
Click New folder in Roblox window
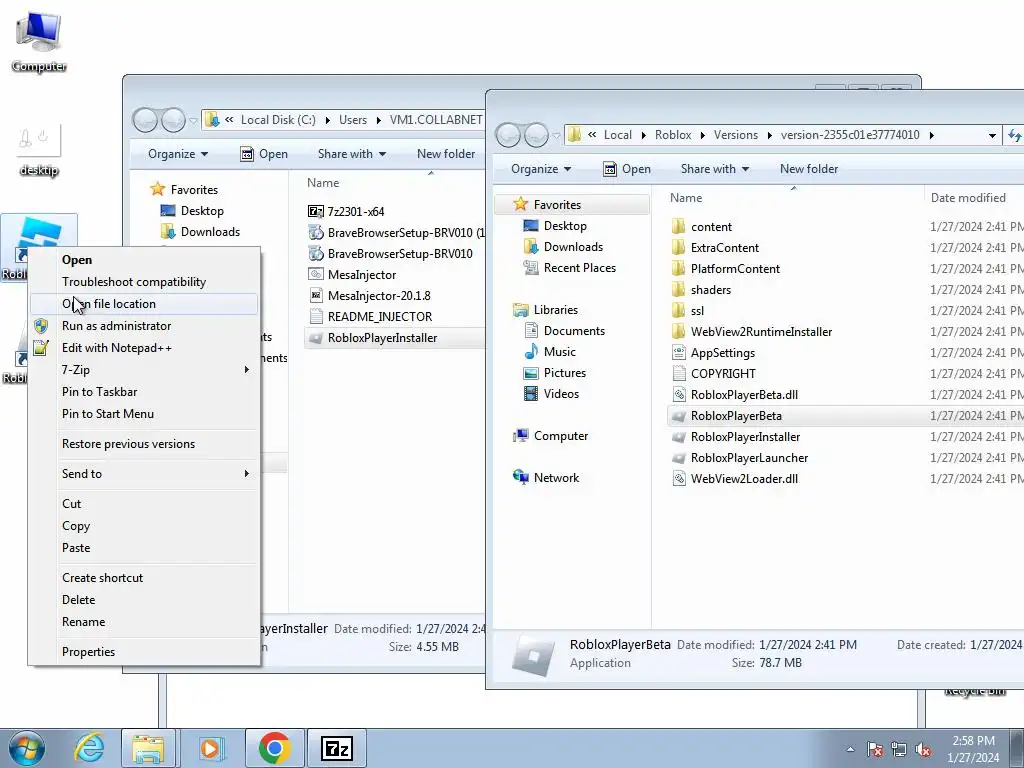pyautogui.click(x=808, y=169)
